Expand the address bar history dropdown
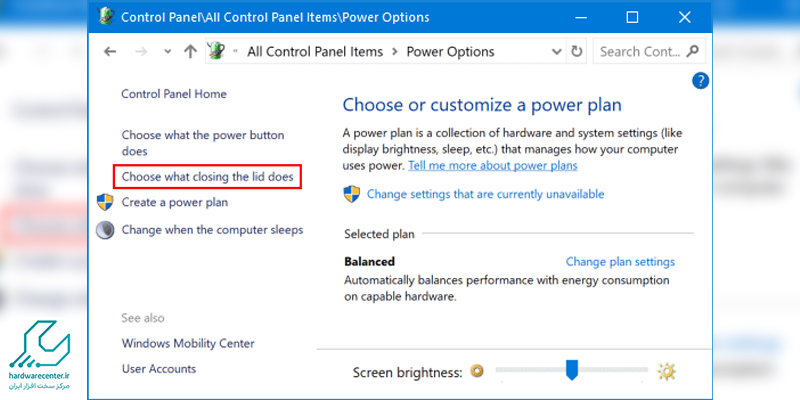The width and height of the screenshot is (800, 400). 556,51
